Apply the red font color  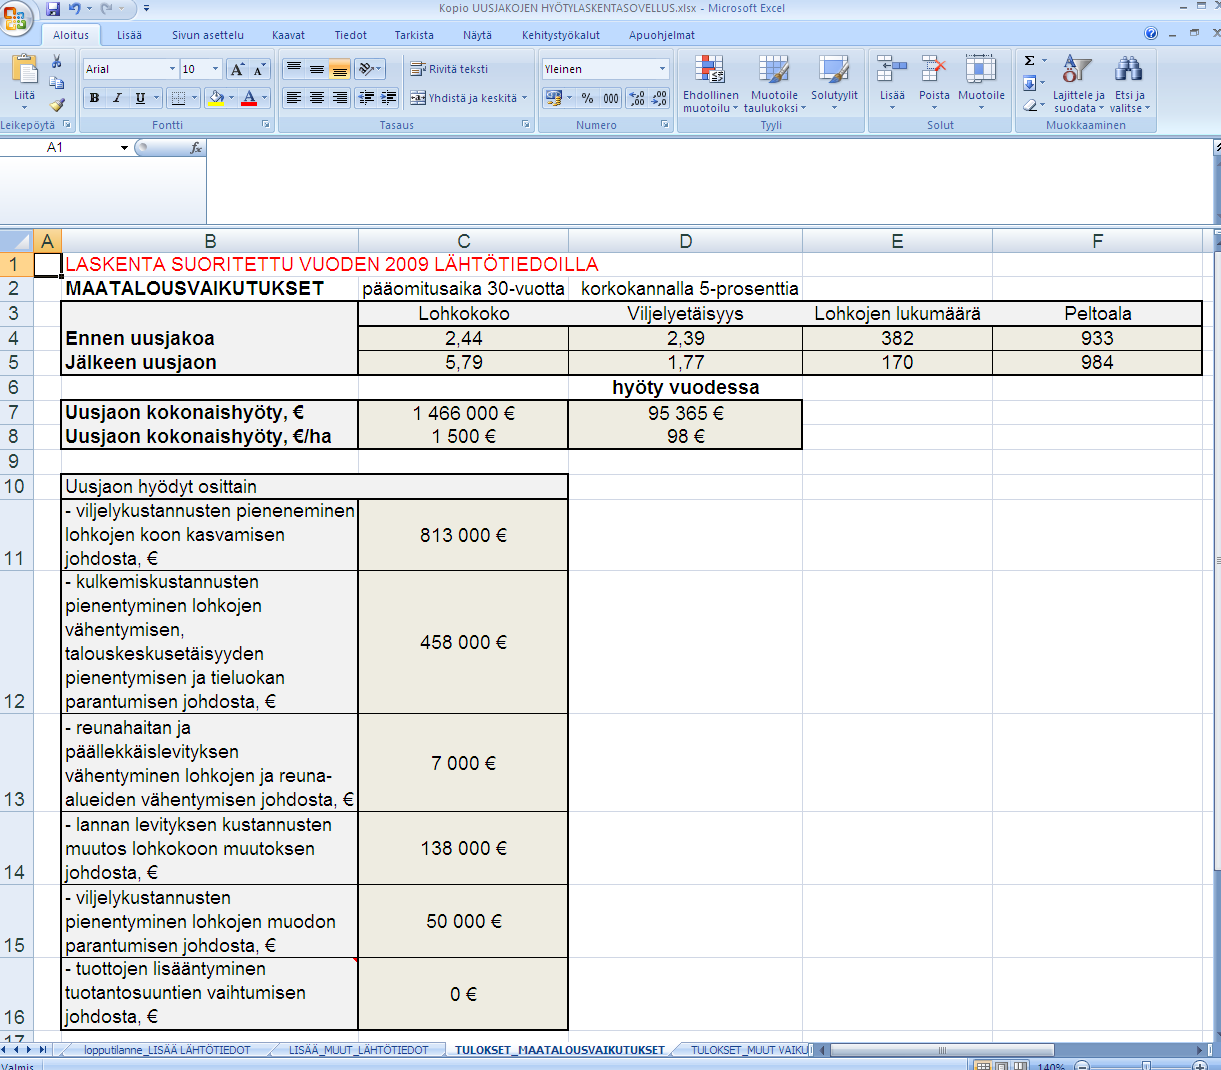[249, 98]
